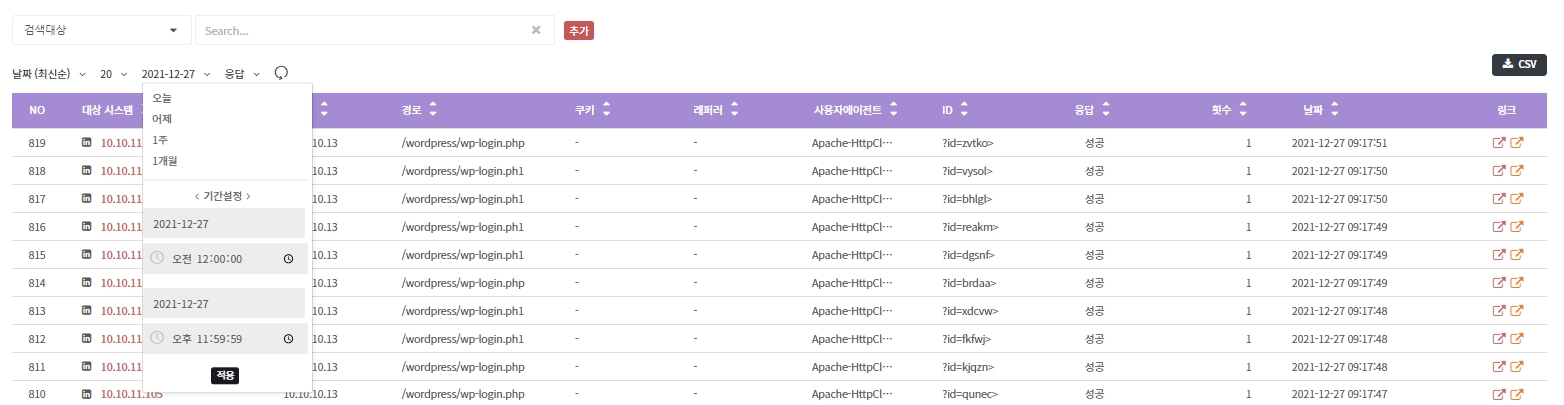Open the red link icon in row 819

click(x=1498, y=143)
